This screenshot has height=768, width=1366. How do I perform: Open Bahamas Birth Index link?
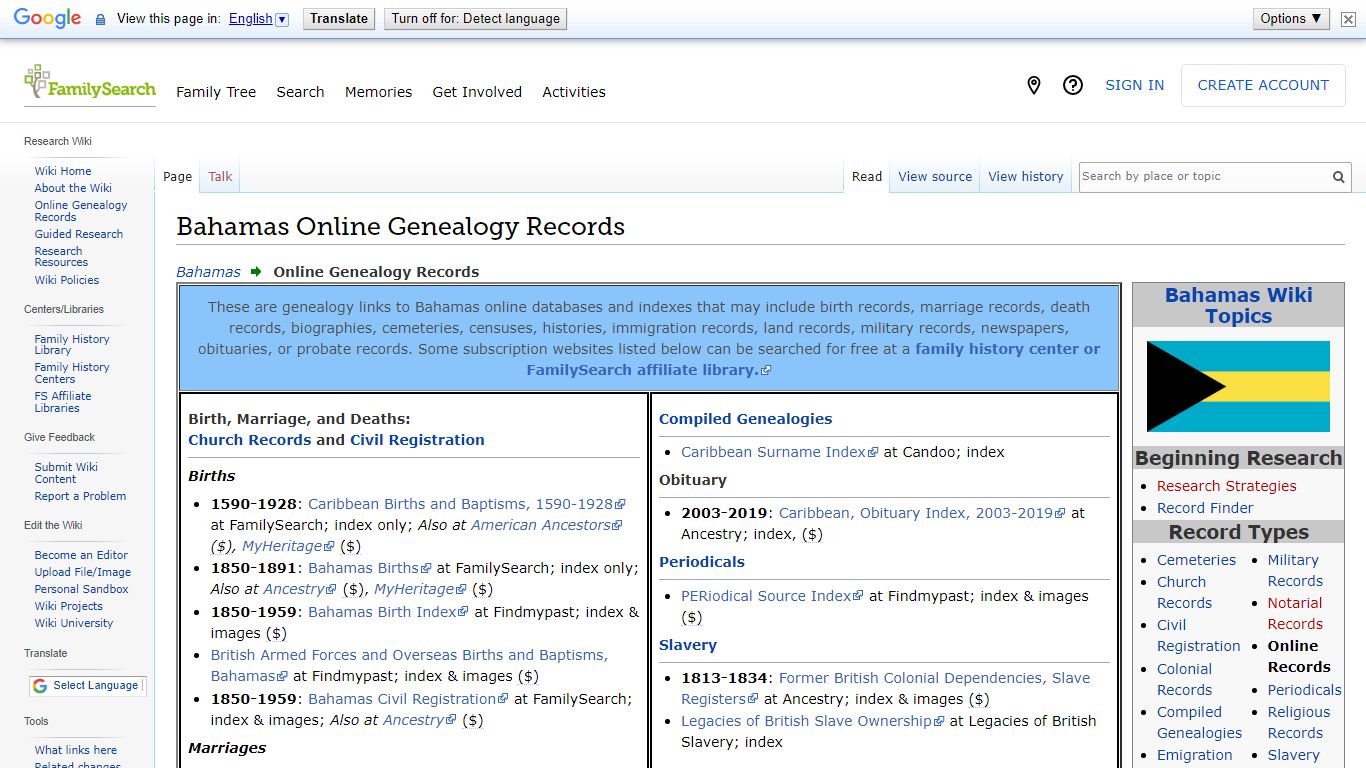pyautogui.click(x=388, y=612)
